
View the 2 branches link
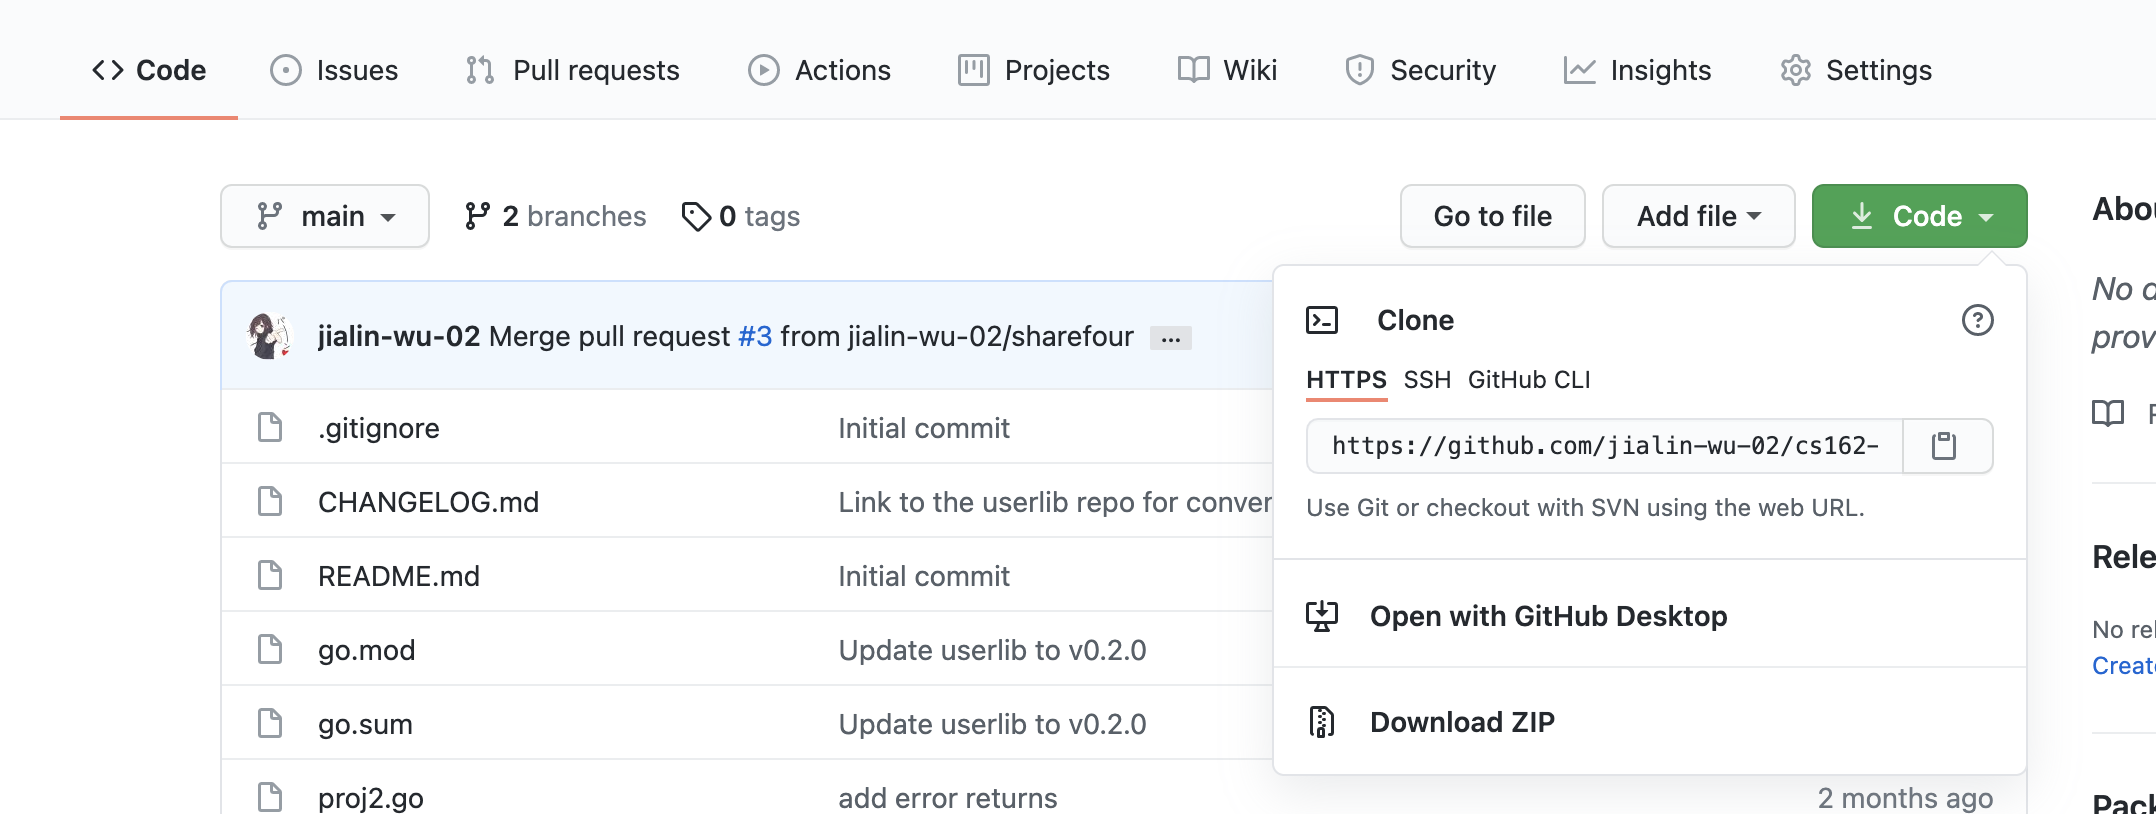click(555, 216)
